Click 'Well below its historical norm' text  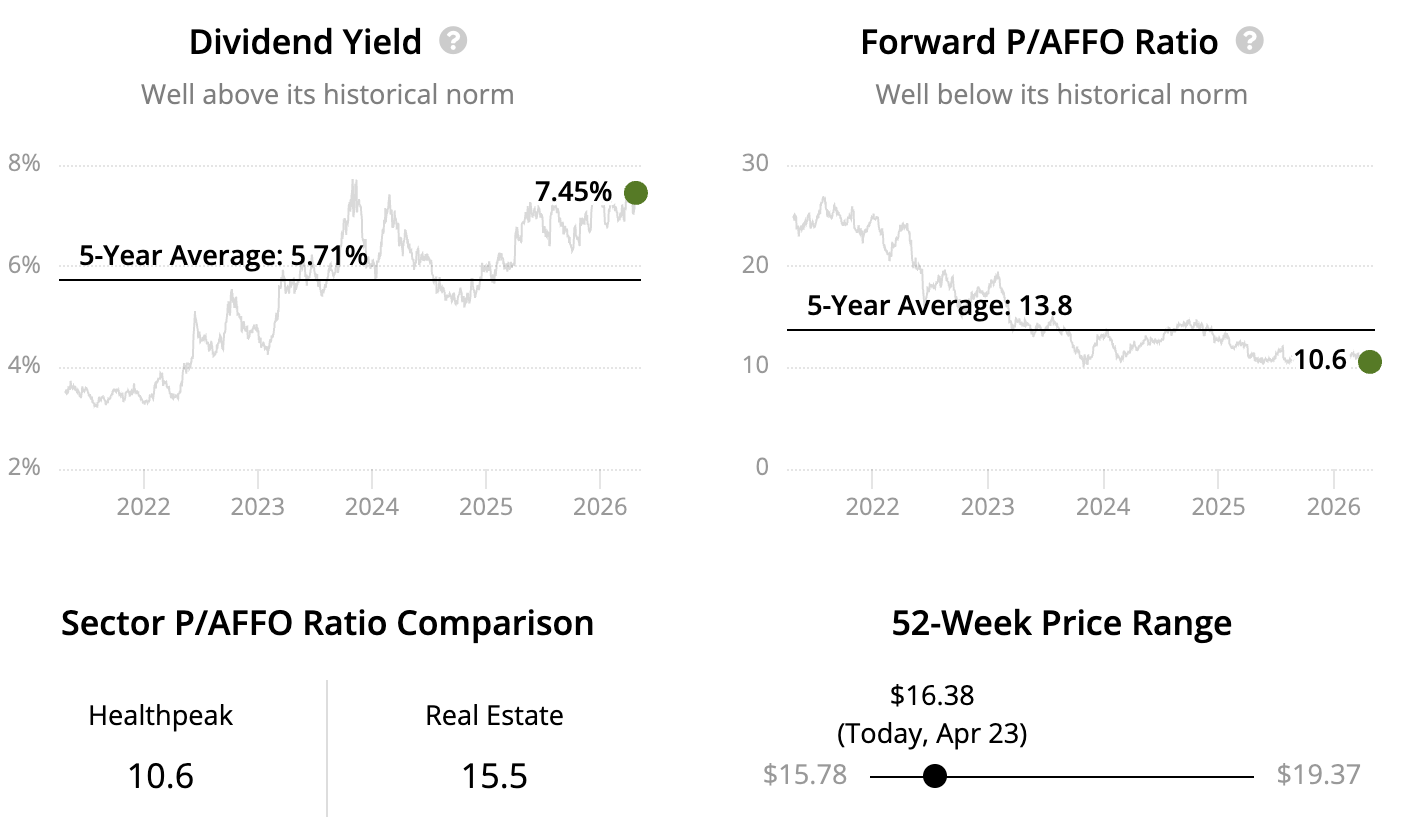coord(1061,95)
